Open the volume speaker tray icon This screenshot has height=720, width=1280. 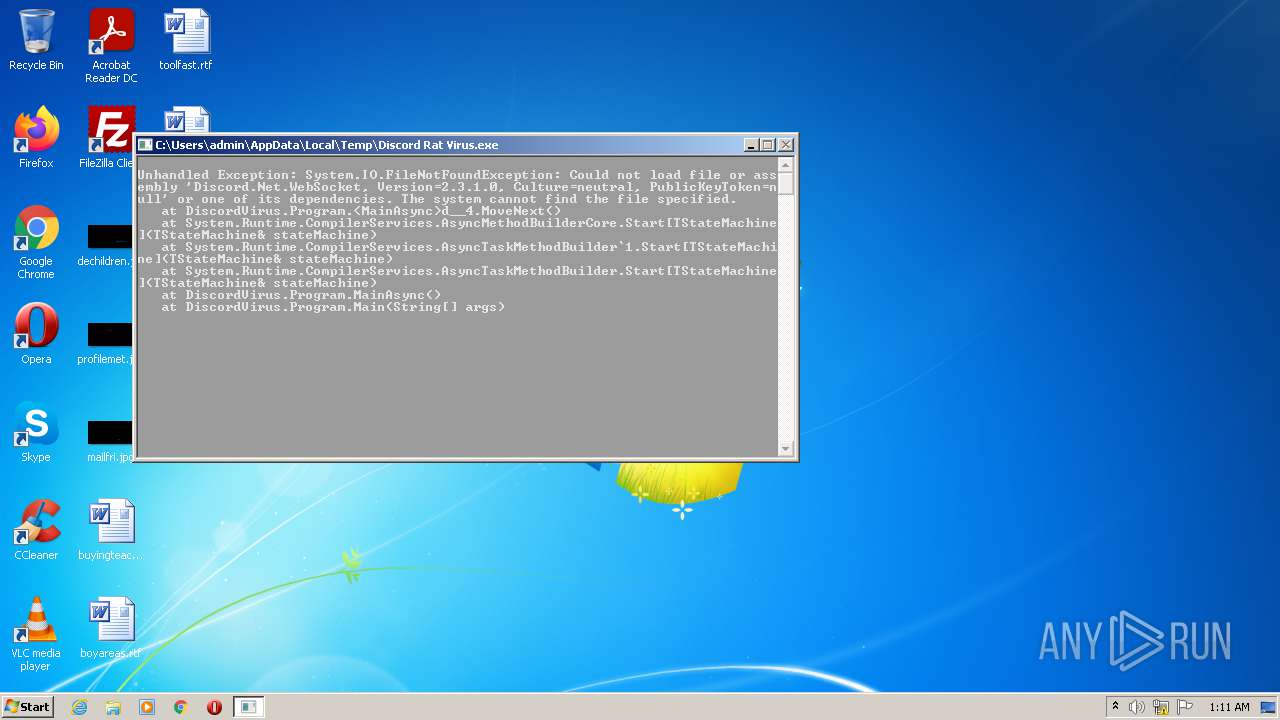(x=1137, y=707)
